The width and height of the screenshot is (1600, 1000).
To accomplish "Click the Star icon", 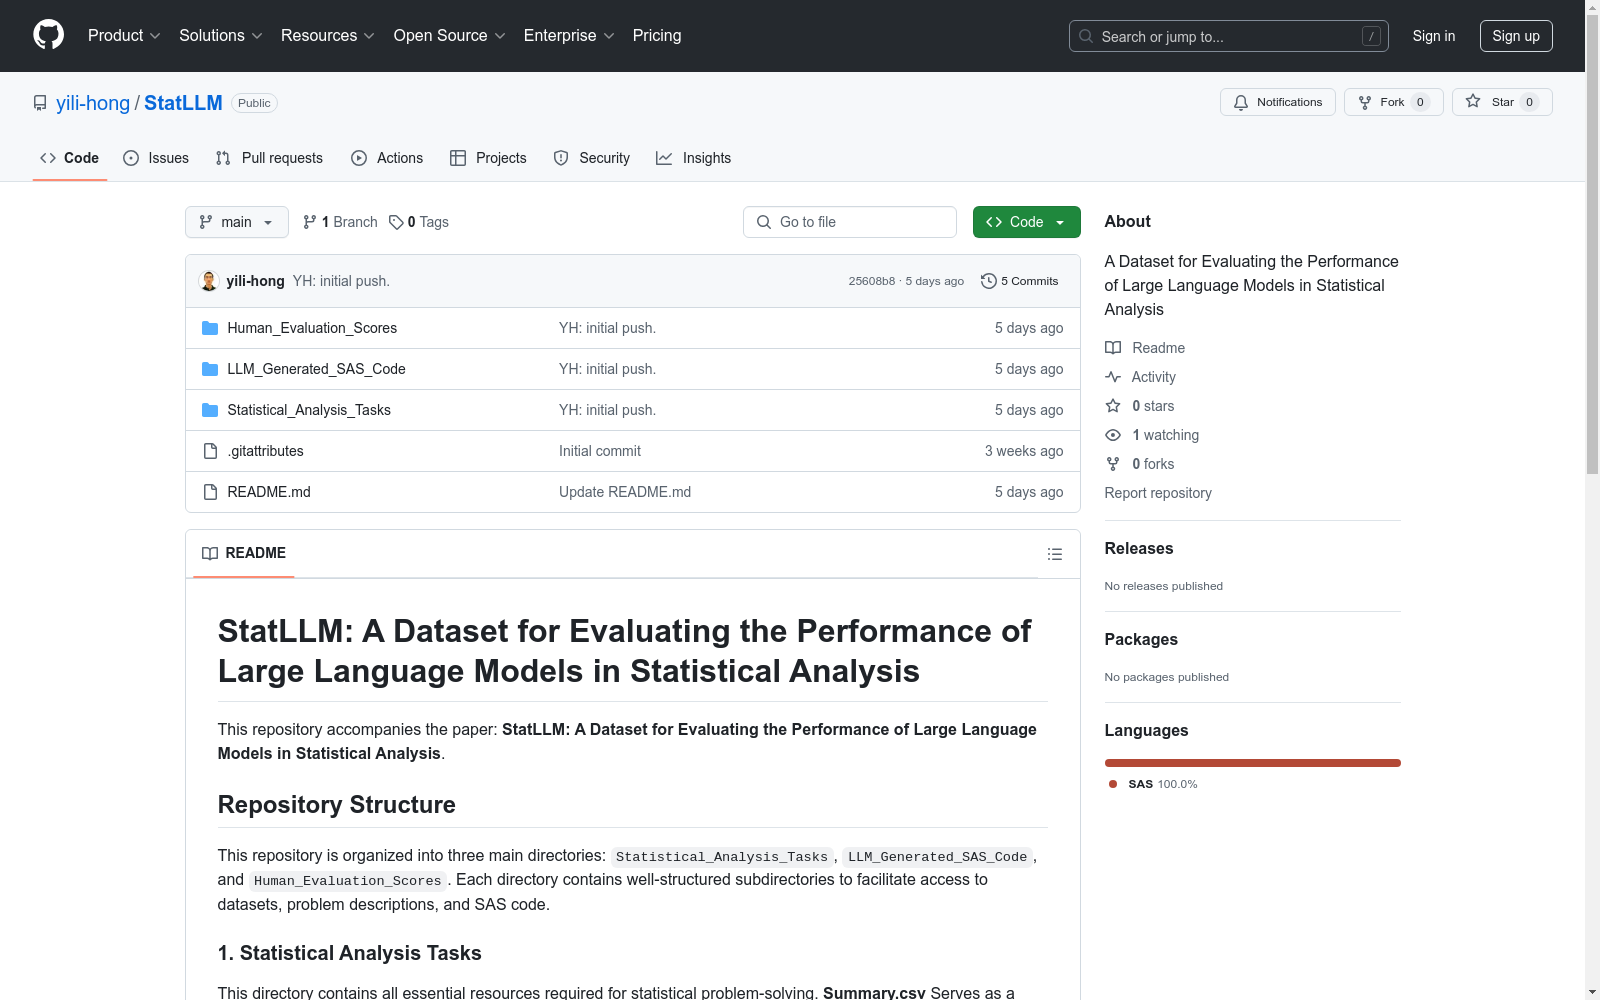I will click(1473, 101).
